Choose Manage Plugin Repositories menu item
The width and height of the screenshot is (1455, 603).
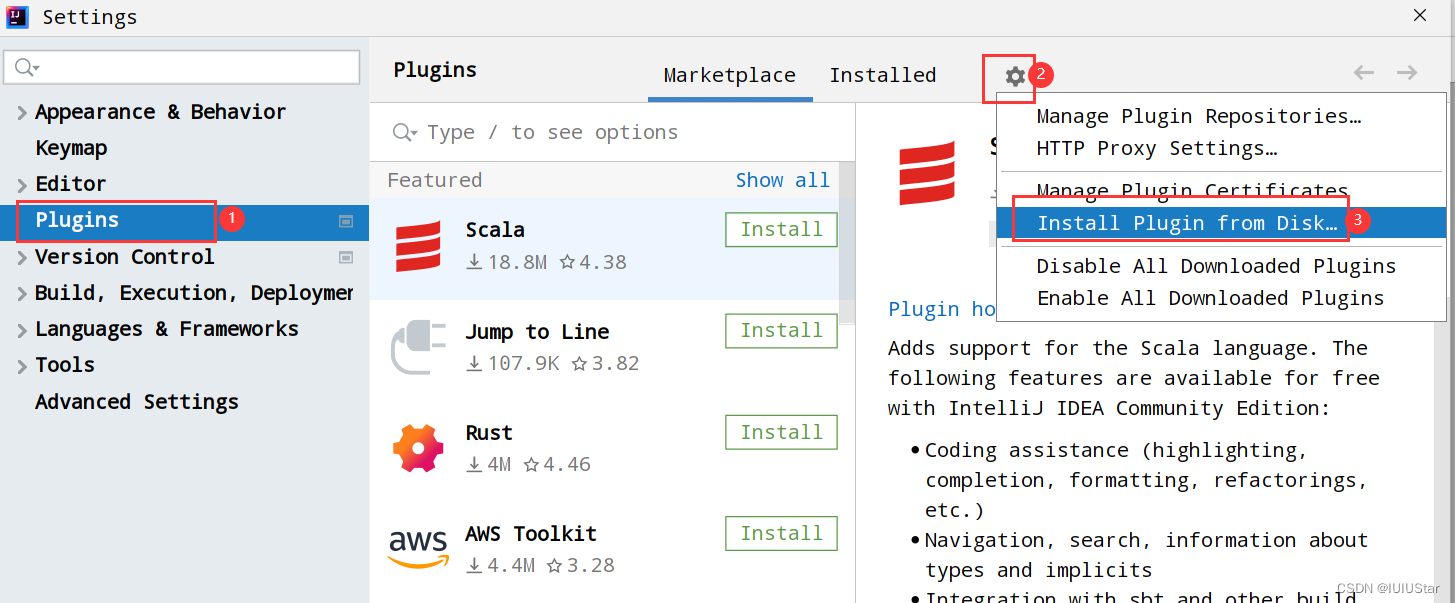[1199, 116]
